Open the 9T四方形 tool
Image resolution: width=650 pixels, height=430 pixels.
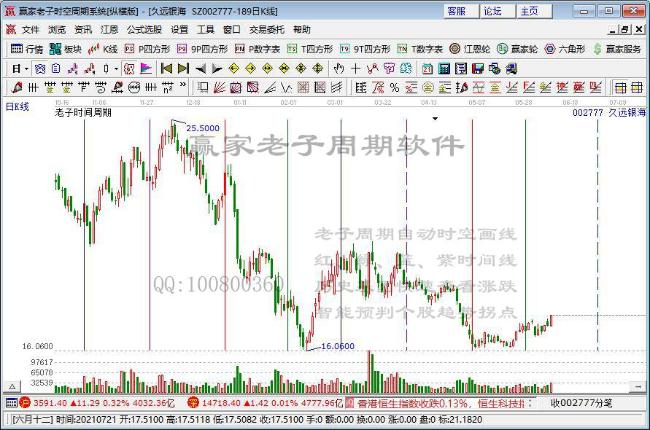tap(365, 49)
